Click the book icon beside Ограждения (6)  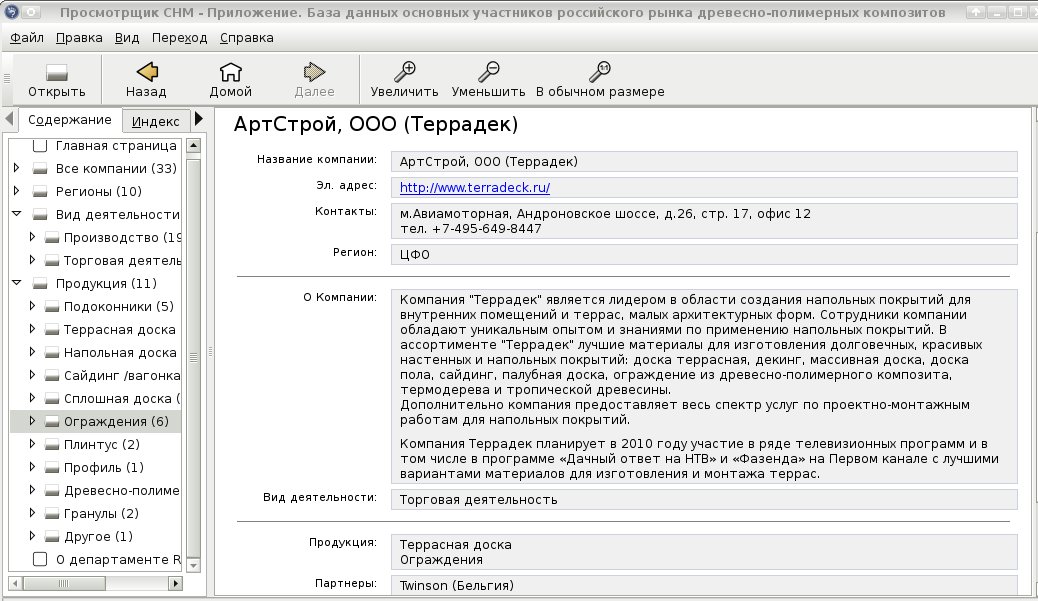click(52, 422)
